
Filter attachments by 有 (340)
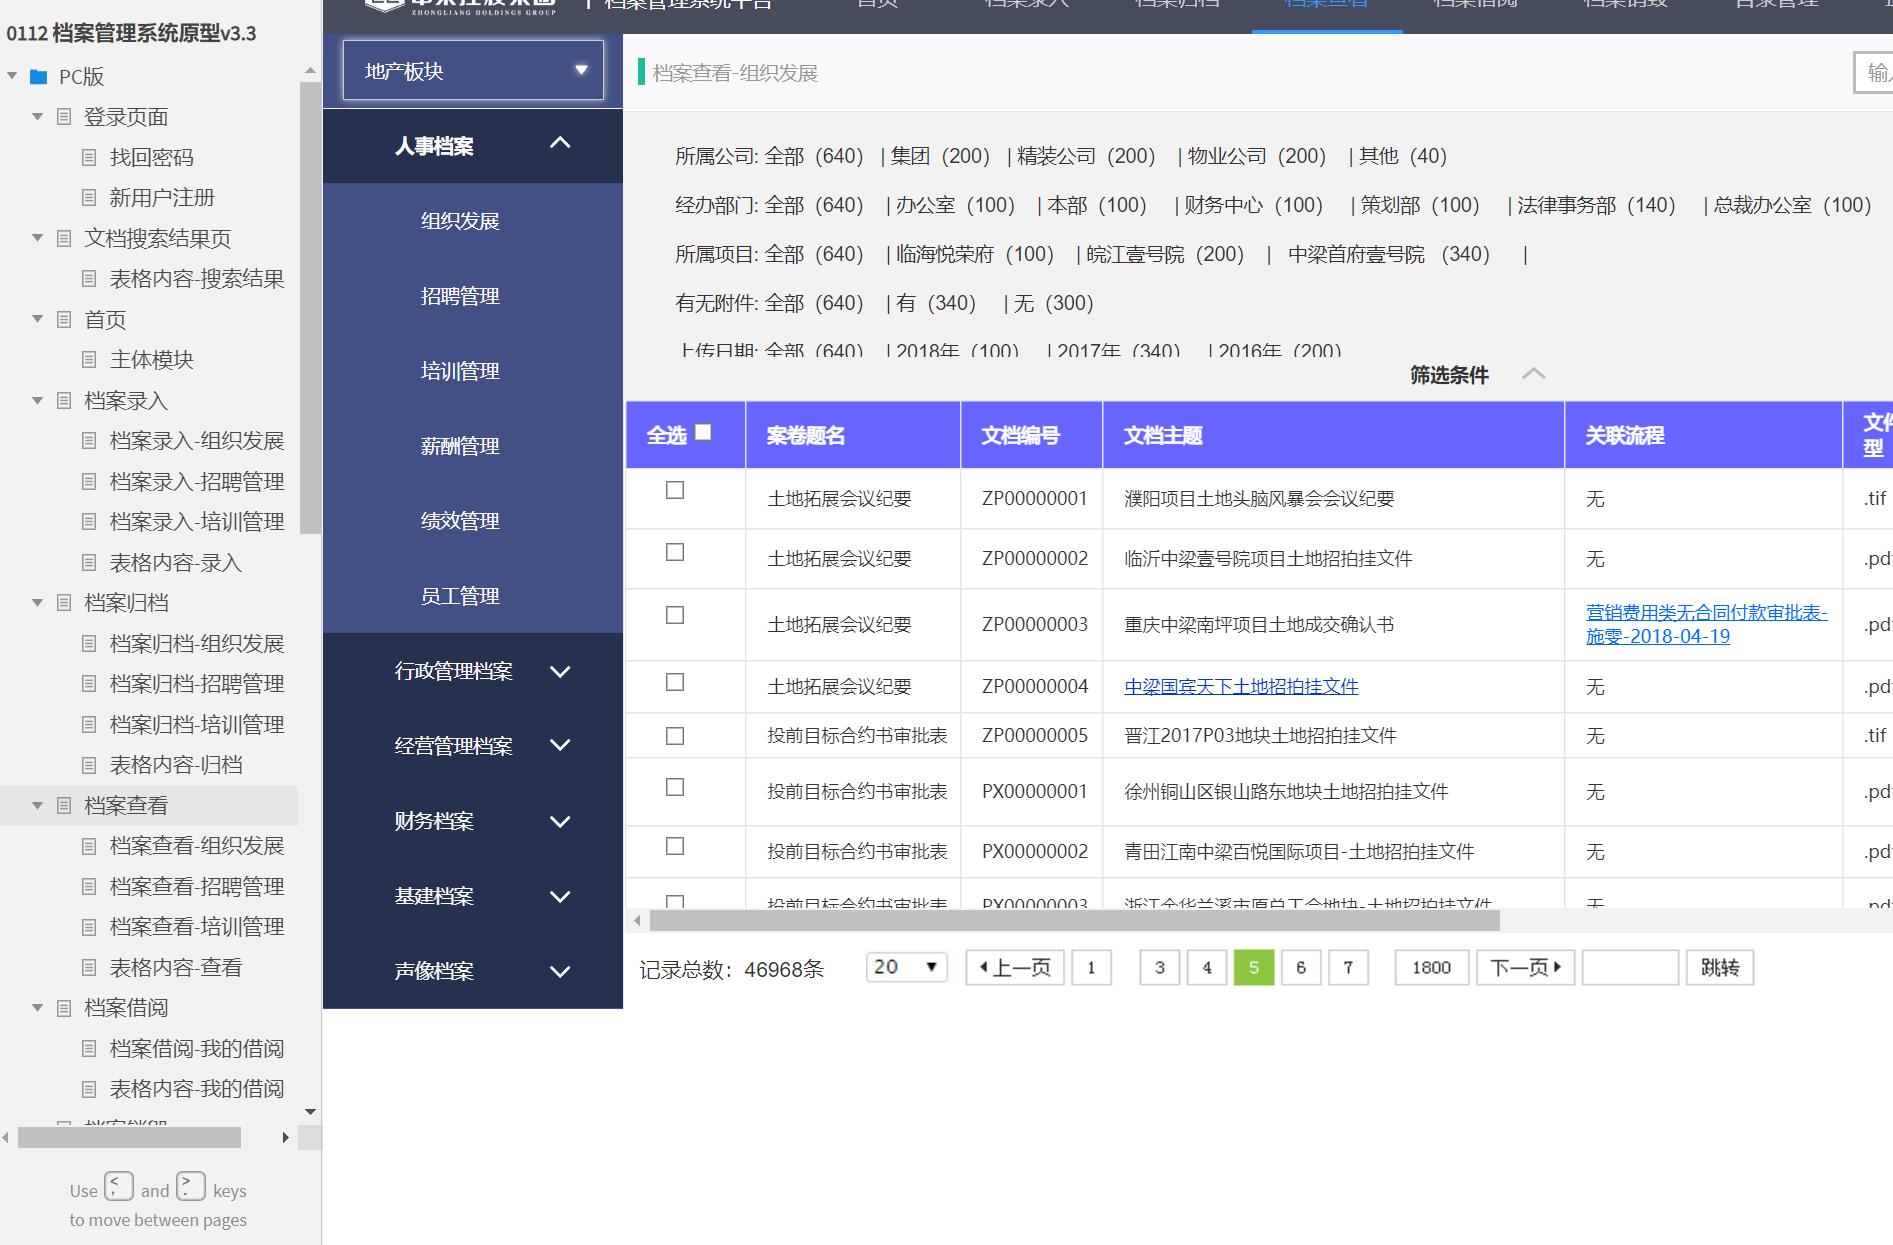[936, 303]
